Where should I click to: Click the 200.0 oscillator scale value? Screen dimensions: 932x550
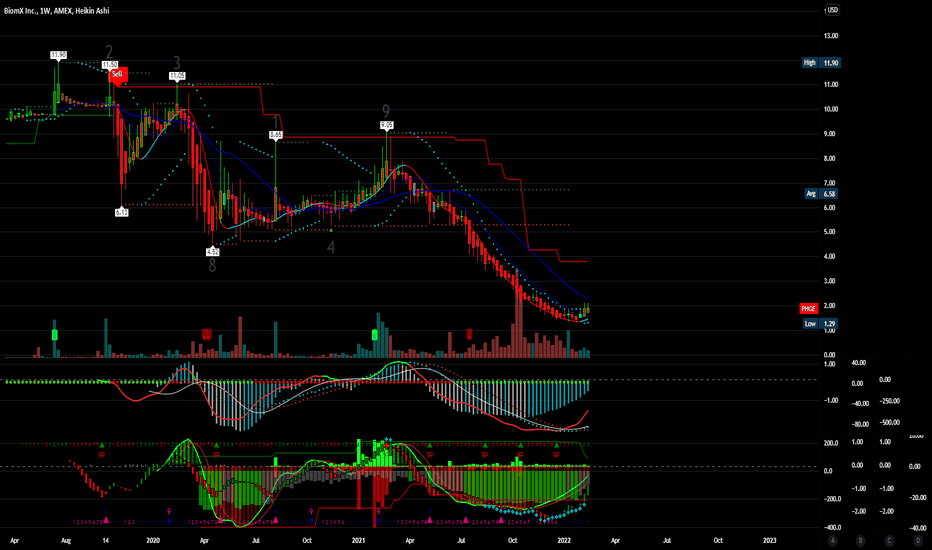pyautogui.click(x=831, y=443)
